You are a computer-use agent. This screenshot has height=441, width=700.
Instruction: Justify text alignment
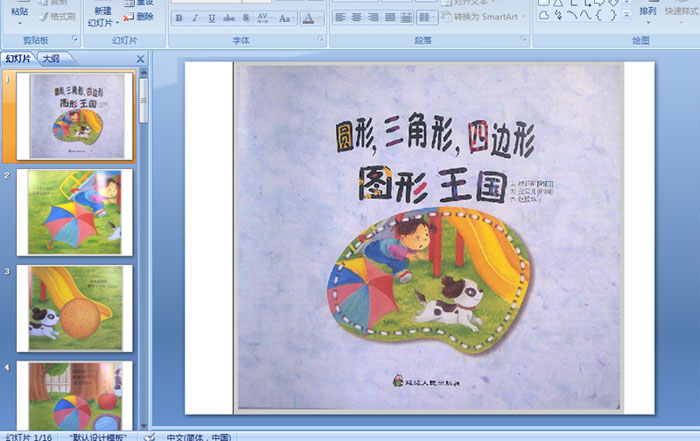click(x=390, y=17)
